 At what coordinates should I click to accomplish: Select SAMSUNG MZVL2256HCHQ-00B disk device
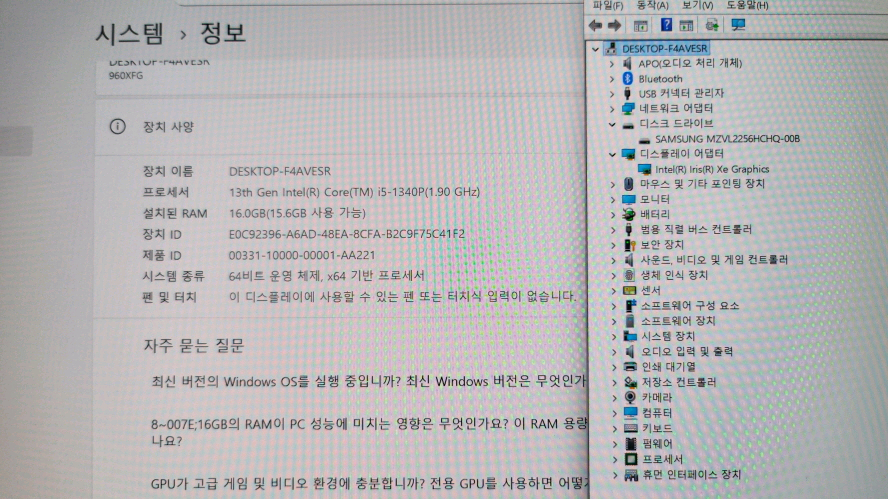point(727,139)
